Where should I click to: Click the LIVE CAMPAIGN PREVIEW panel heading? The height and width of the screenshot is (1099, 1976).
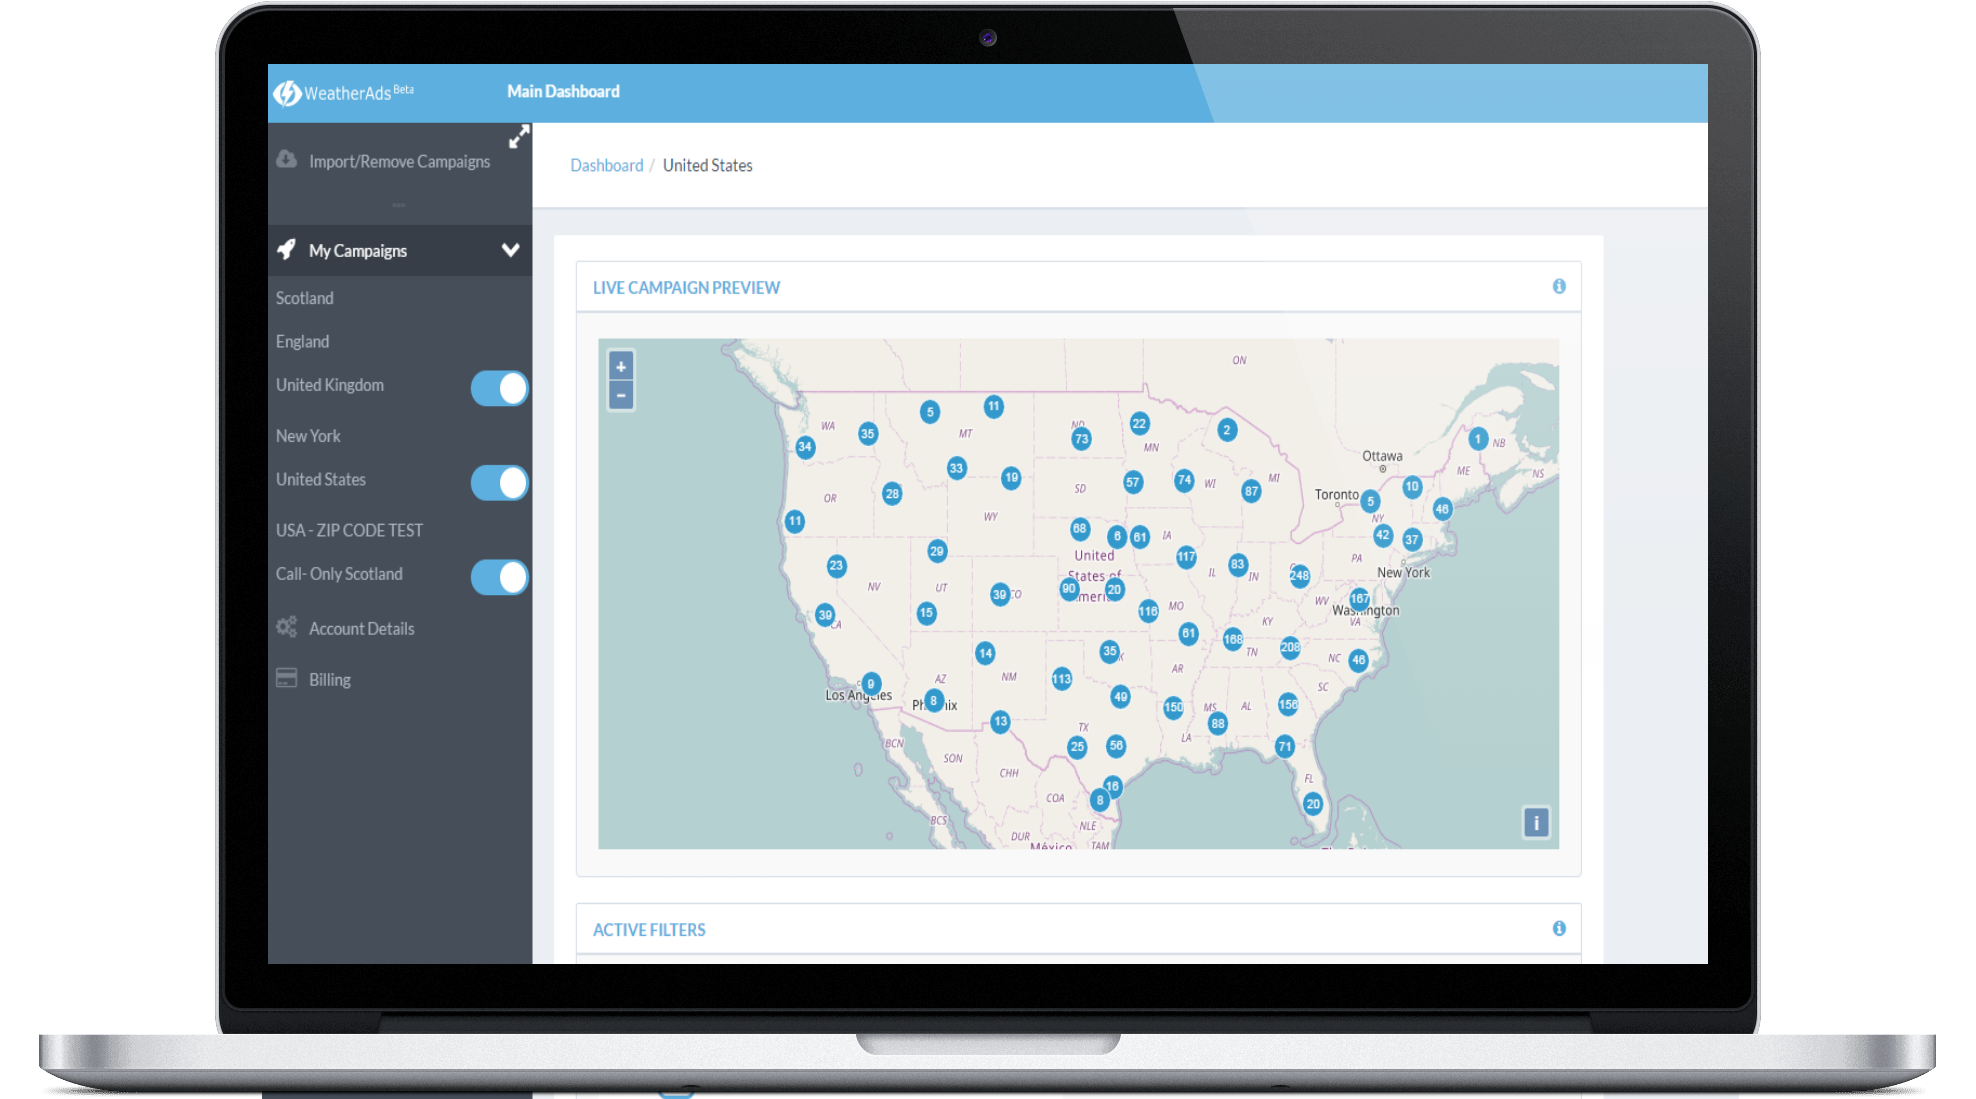coord(686,288)
